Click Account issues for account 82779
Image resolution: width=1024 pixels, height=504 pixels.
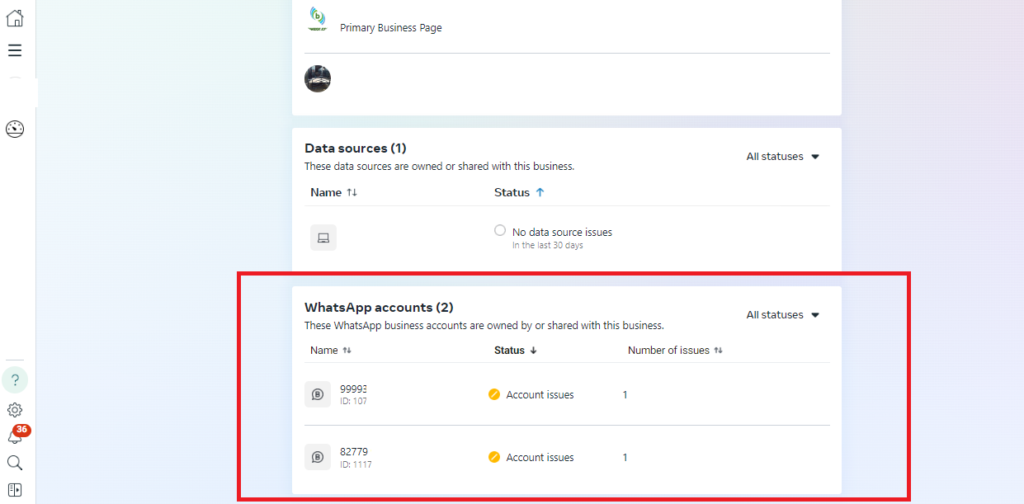click(x=540, y=458)
